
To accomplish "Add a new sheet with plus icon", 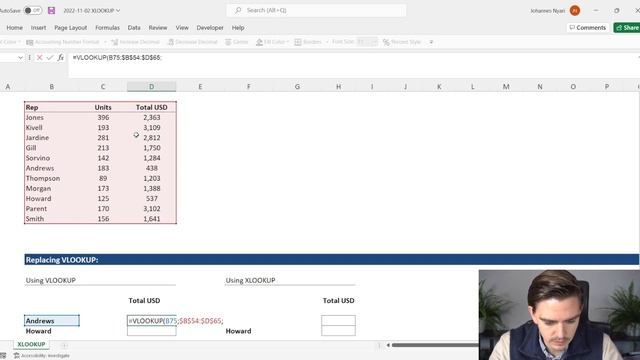I will [64, 345].
